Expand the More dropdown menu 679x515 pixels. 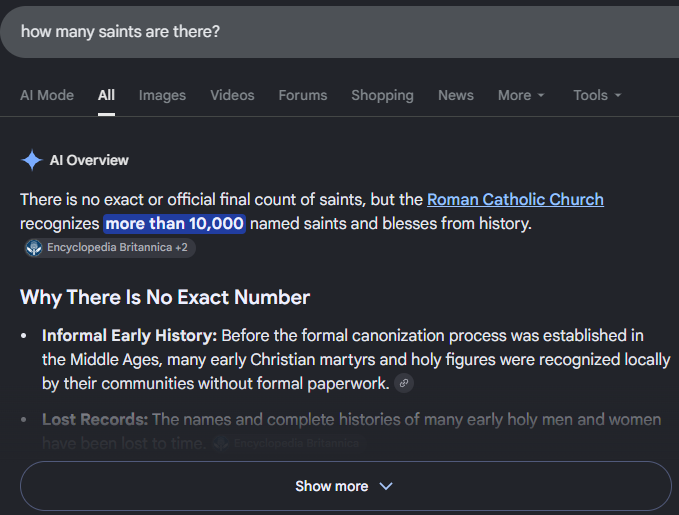point(521,95)
